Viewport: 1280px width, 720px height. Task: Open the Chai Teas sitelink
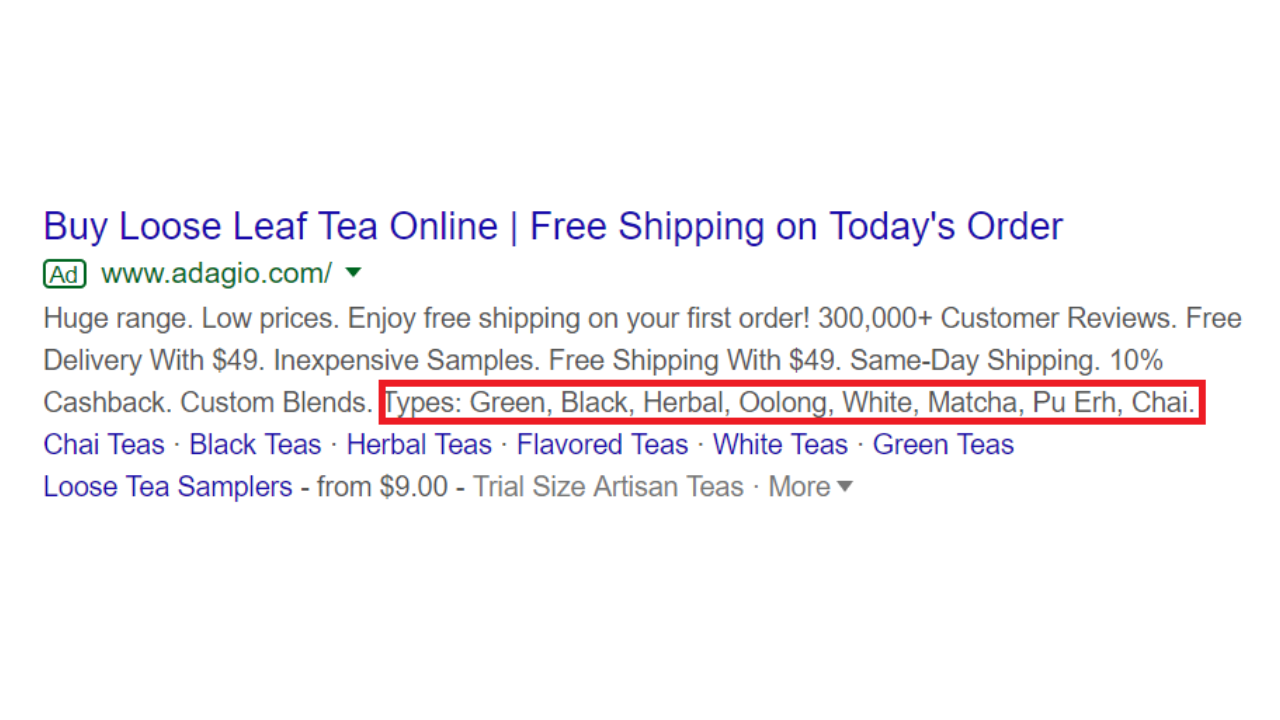pyautogui.click(x=104, y=444)
